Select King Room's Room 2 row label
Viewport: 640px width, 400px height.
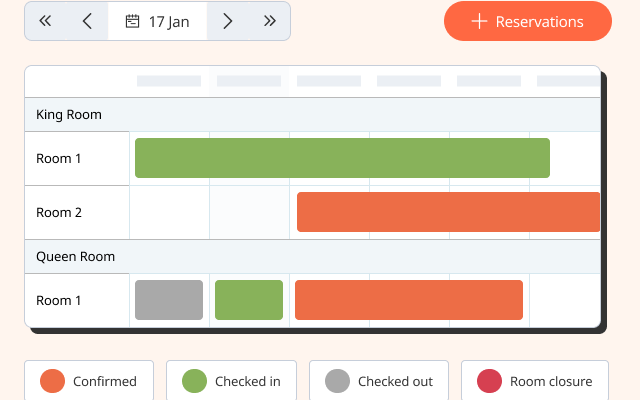point(59,212)
